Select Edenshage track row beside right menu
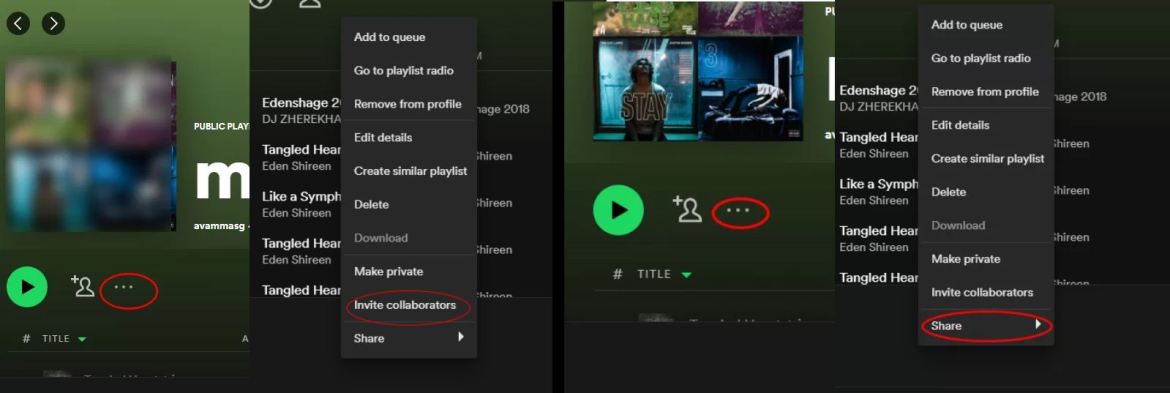The width and height of the screenshot is (1170, 393). click(879, 98)
